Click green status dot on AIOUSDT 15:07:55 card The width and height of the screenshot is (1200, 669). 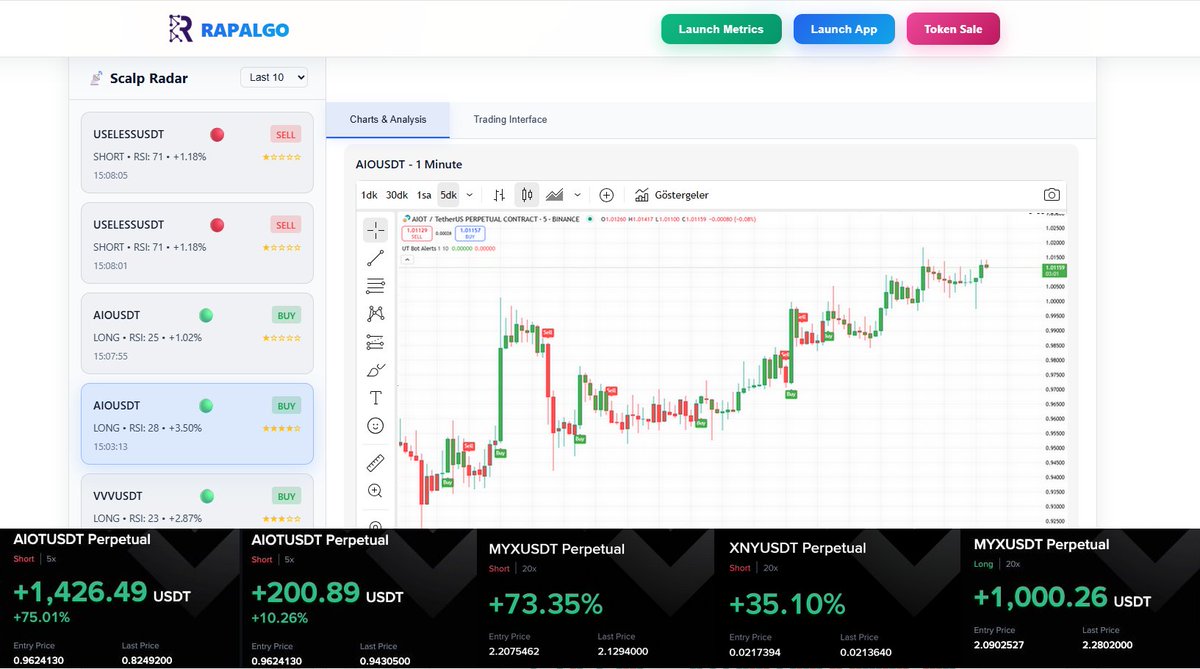pos(206,315)
